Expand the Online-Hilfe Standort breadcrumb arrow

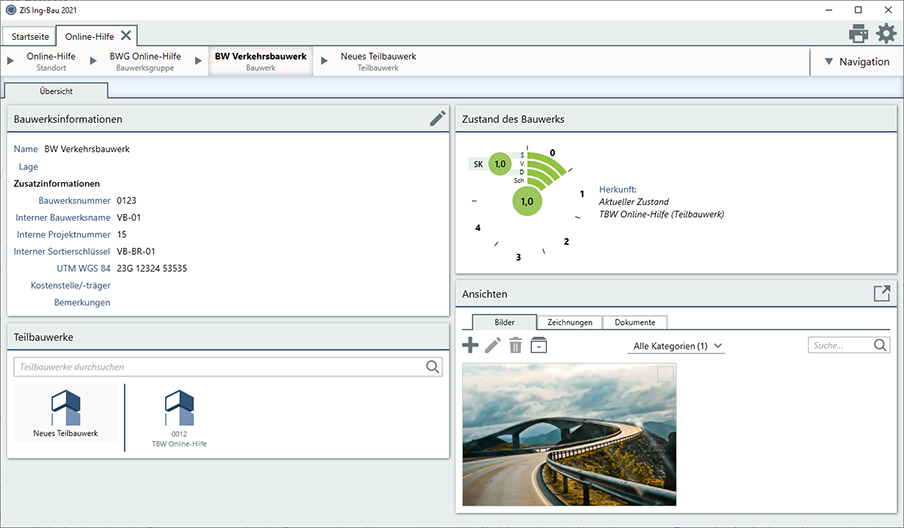point(10,62)
